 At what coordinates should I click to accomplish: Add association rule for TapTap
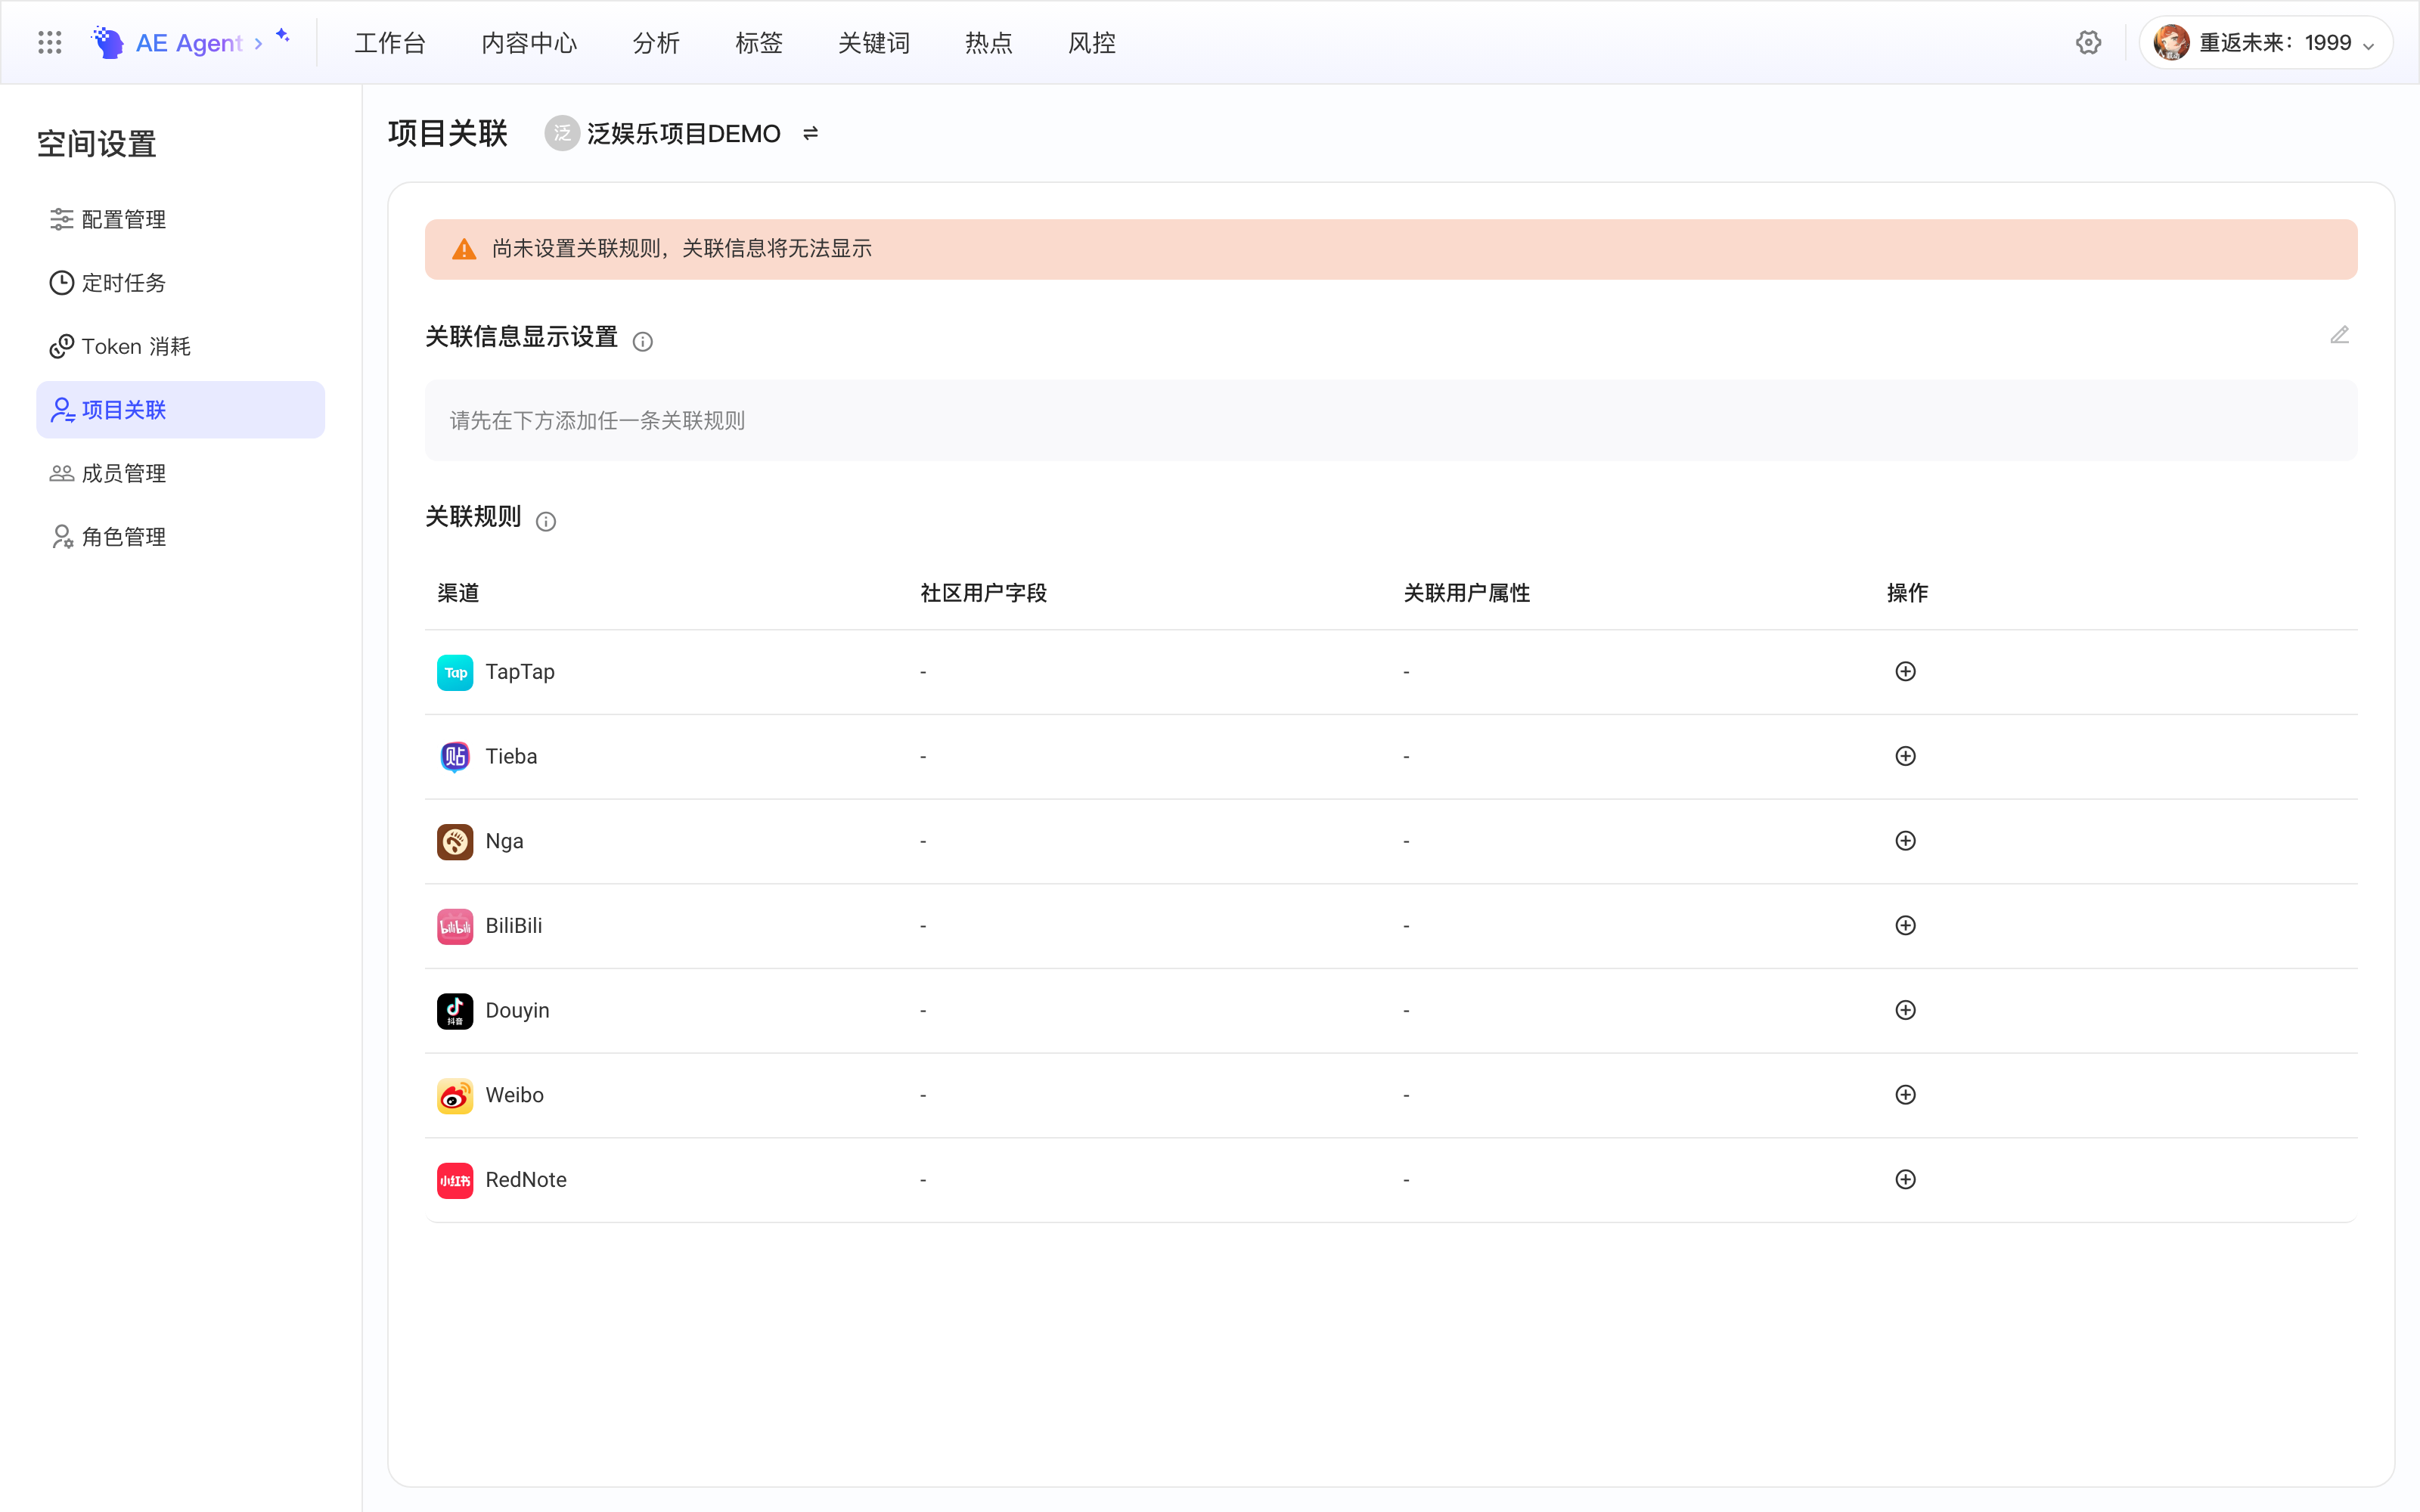(x=1905, y=671)
